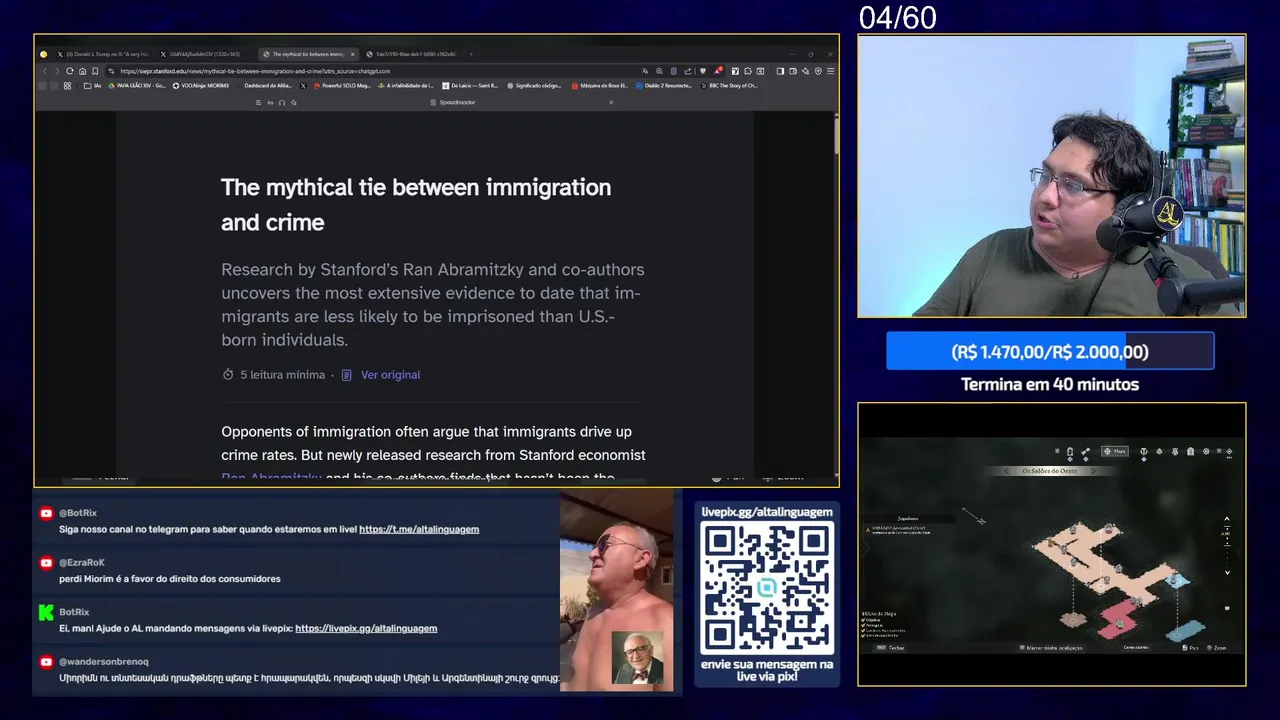Bookmark this page using the address bar icon
Viewport: 1280px width, 720px height.
(x=95, y=71)
